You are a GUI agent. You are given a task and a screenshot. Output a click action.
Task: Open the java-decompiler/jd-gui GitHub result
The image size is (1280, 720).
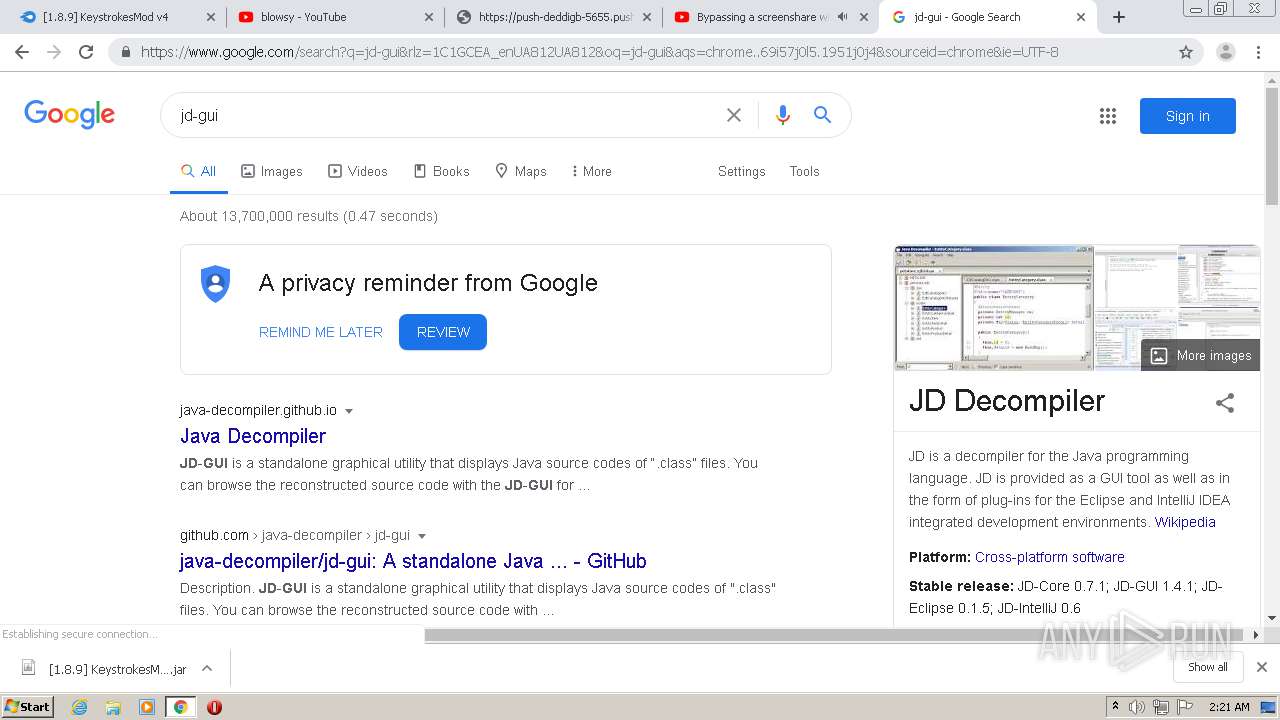(413, 561)
